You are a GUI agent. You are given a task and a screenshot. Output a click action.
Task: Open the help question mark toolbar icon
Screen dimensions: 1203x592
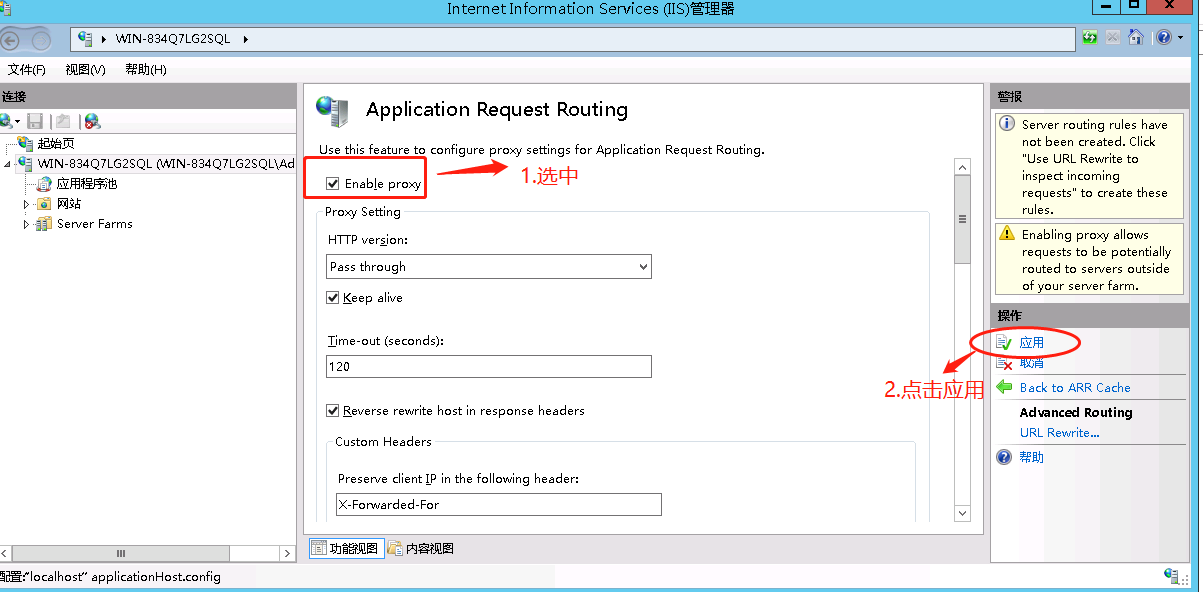click(x=1163, y=38)
